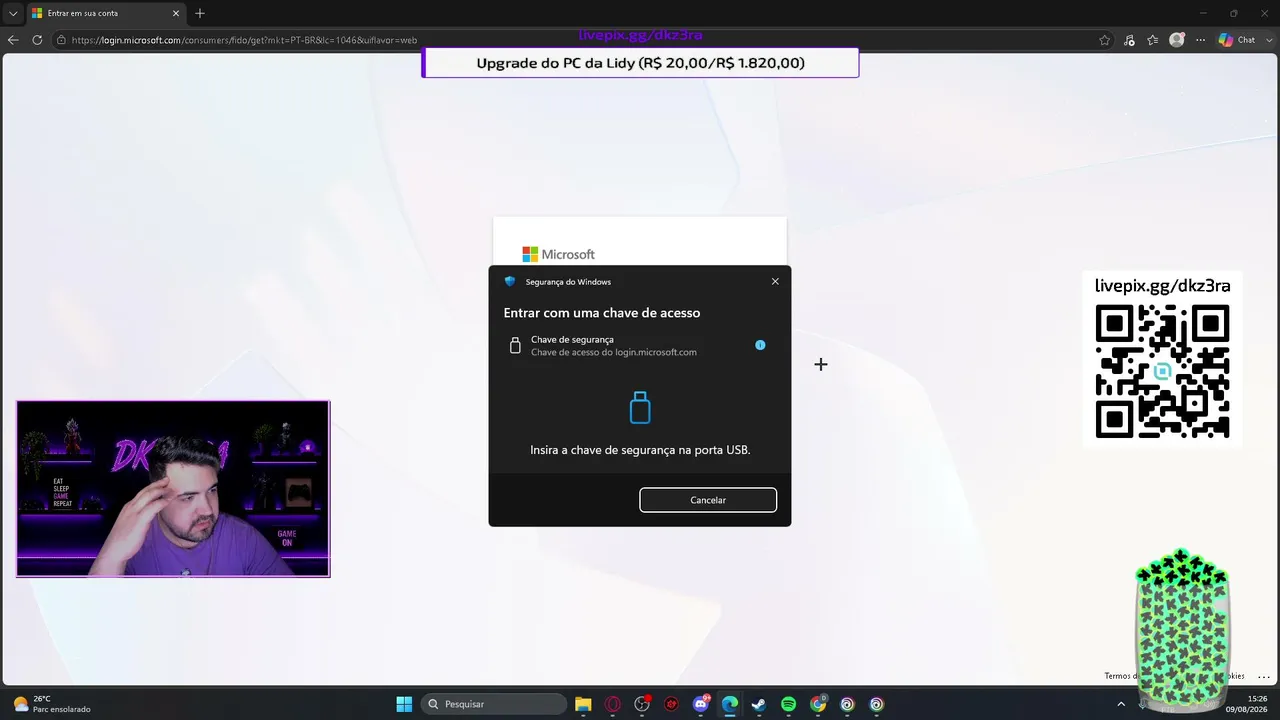Viewport: 1280px width, 720px height.
Task: Open OBS Studio from the taskbar
Action: (642, 704)
